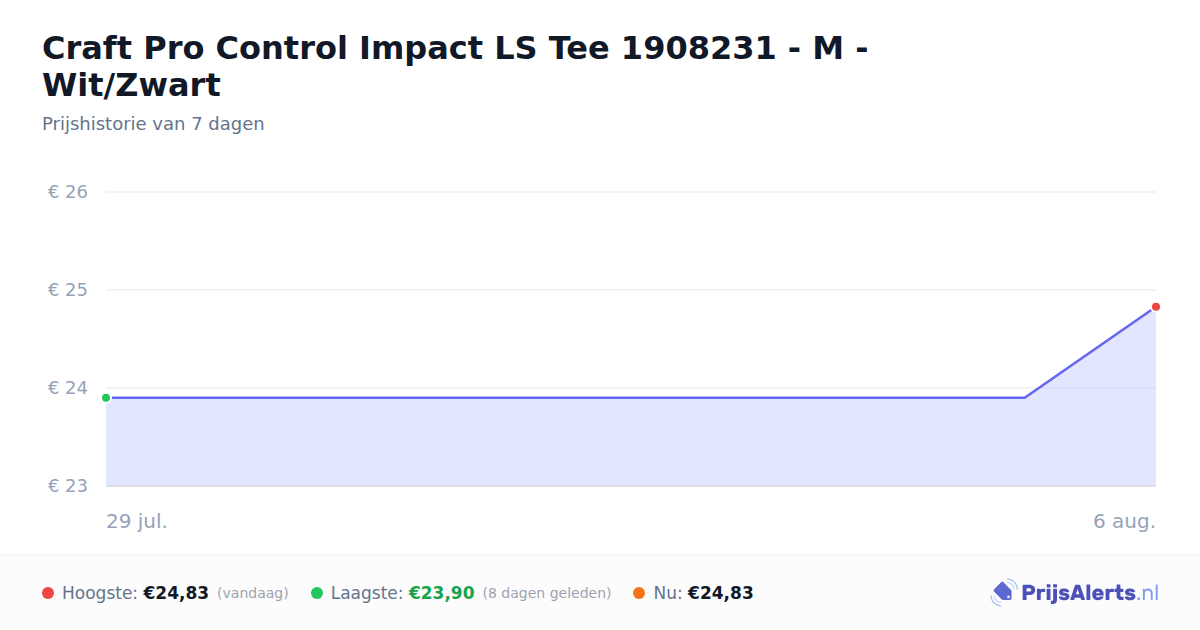Click the green Laagste legend dot
The image size is (1200, 630).
click(x=317, y=593)
